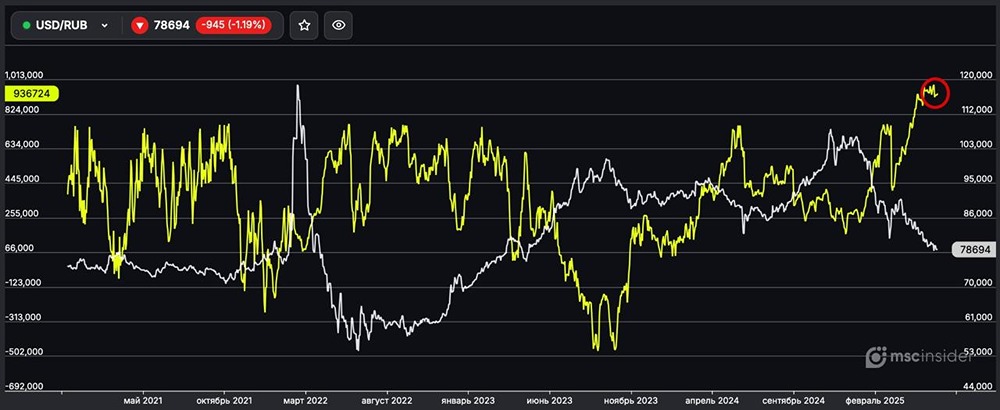This screenshot has width=1000, height=410.
Task: Click the 66,000 left axis tick
Action: pyautogui.click(x=22, y=249)
